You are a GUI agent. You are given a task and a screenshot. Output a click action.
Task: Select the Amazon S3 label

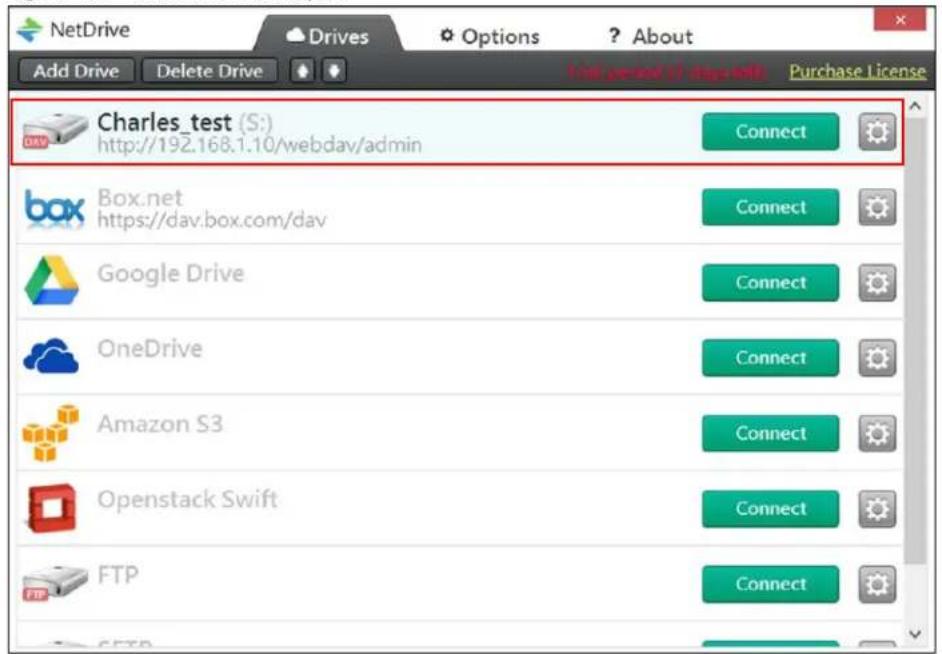coord(160,424)
